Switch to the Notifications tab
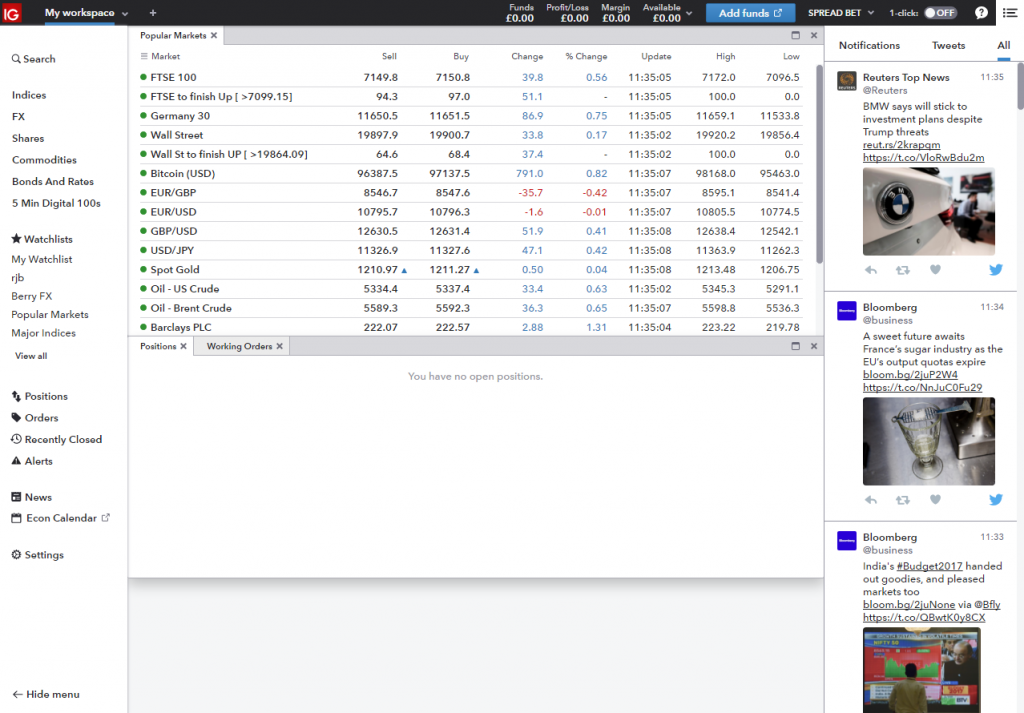1024x713 pixels. pyautogui.click(x=869, y=45)
